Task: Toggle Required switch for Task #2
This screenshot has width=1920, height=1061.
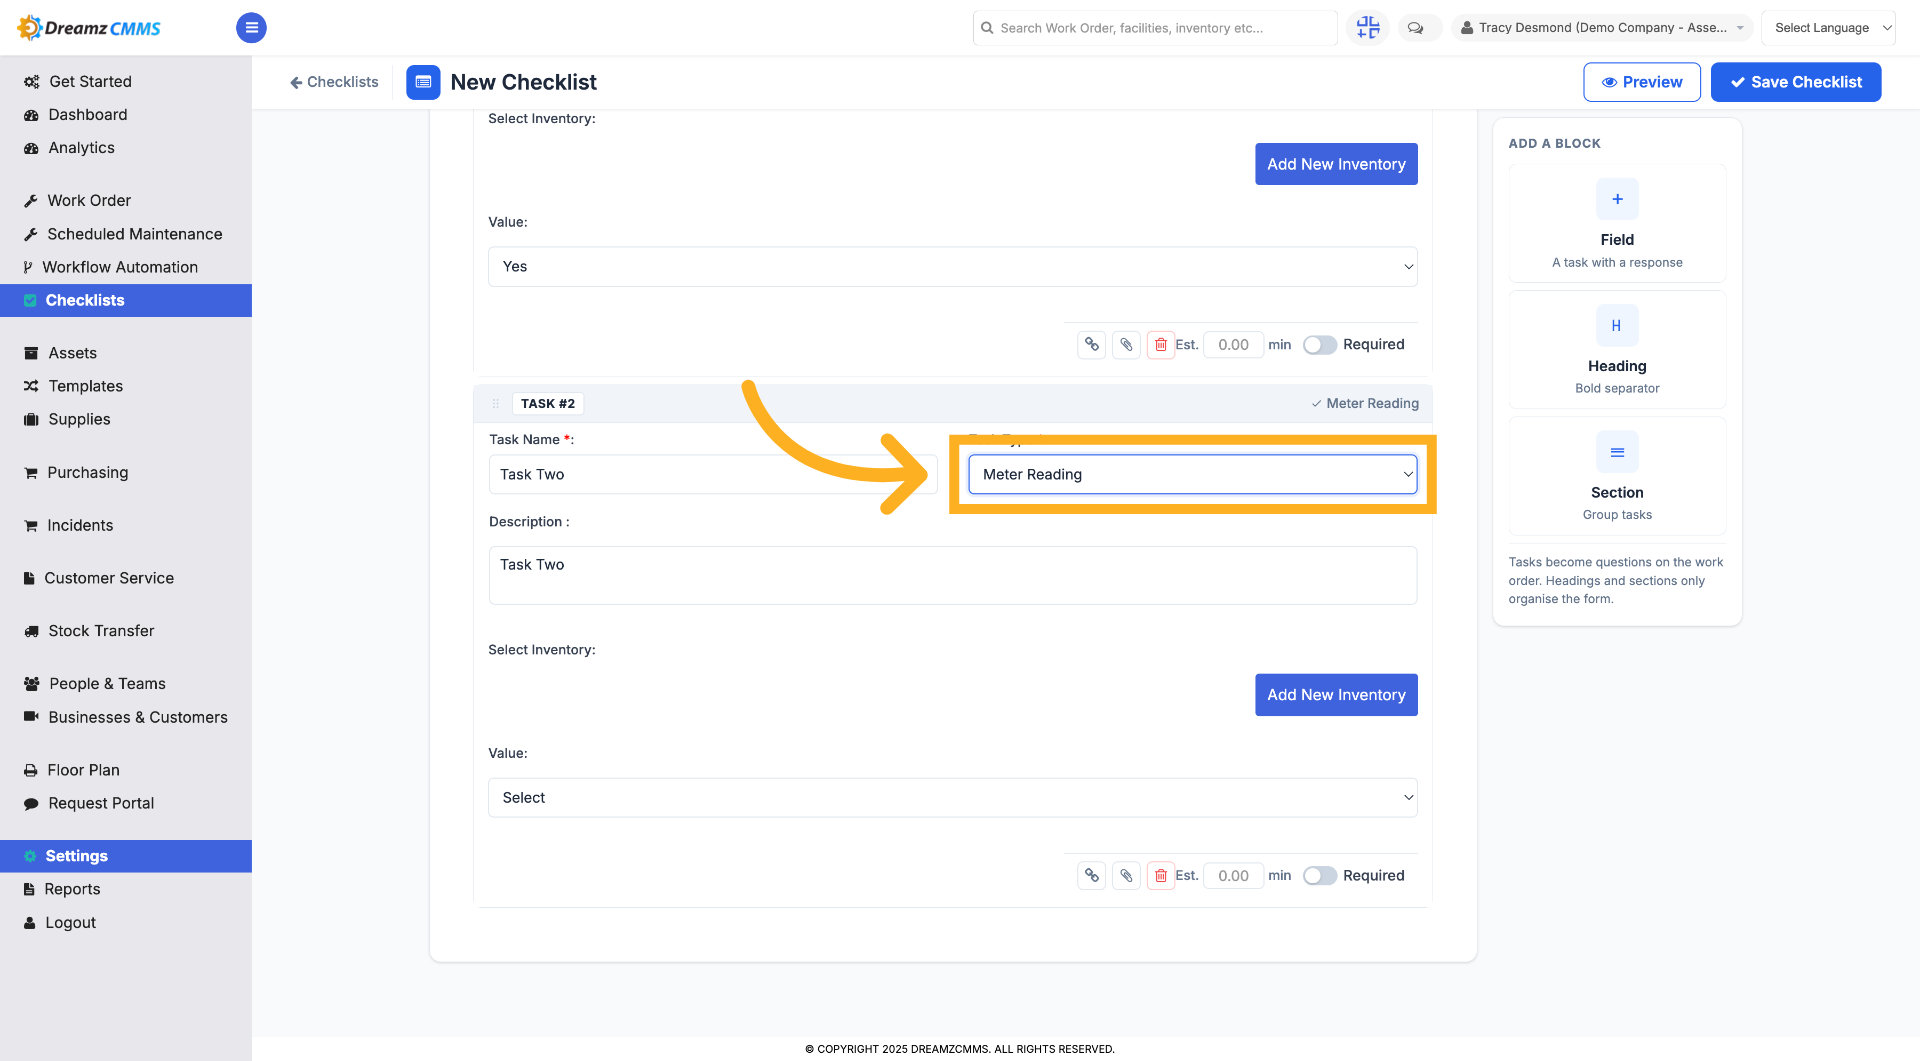Action: tap(1320, 876)
